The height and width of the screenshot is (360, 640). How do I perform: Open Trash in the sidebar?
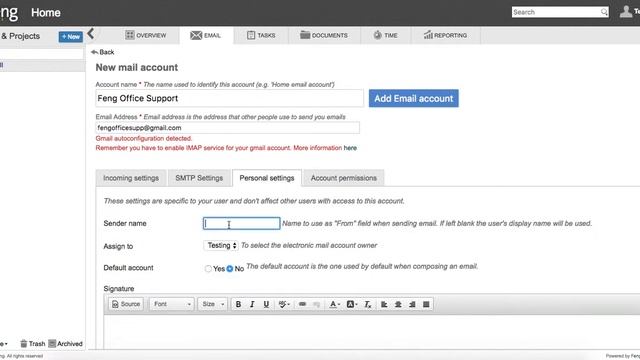(x=33, y=344)
